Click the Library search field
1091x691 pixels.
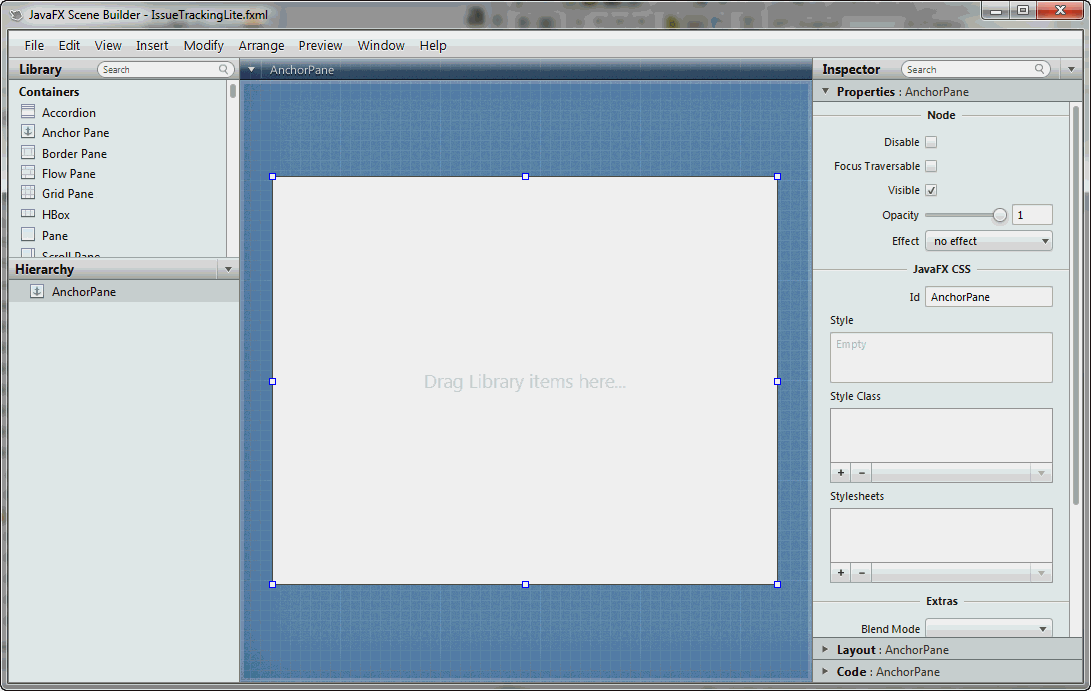166,69
